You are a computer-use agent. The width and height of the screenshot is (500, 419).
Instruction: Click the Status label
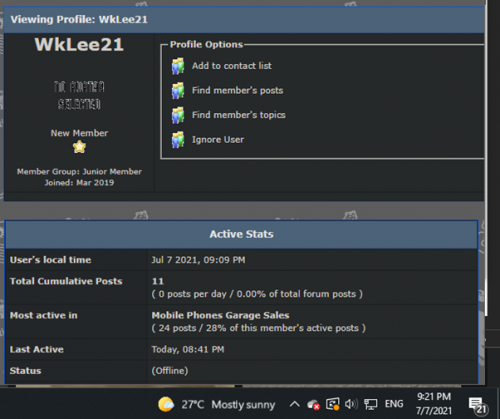25,371
